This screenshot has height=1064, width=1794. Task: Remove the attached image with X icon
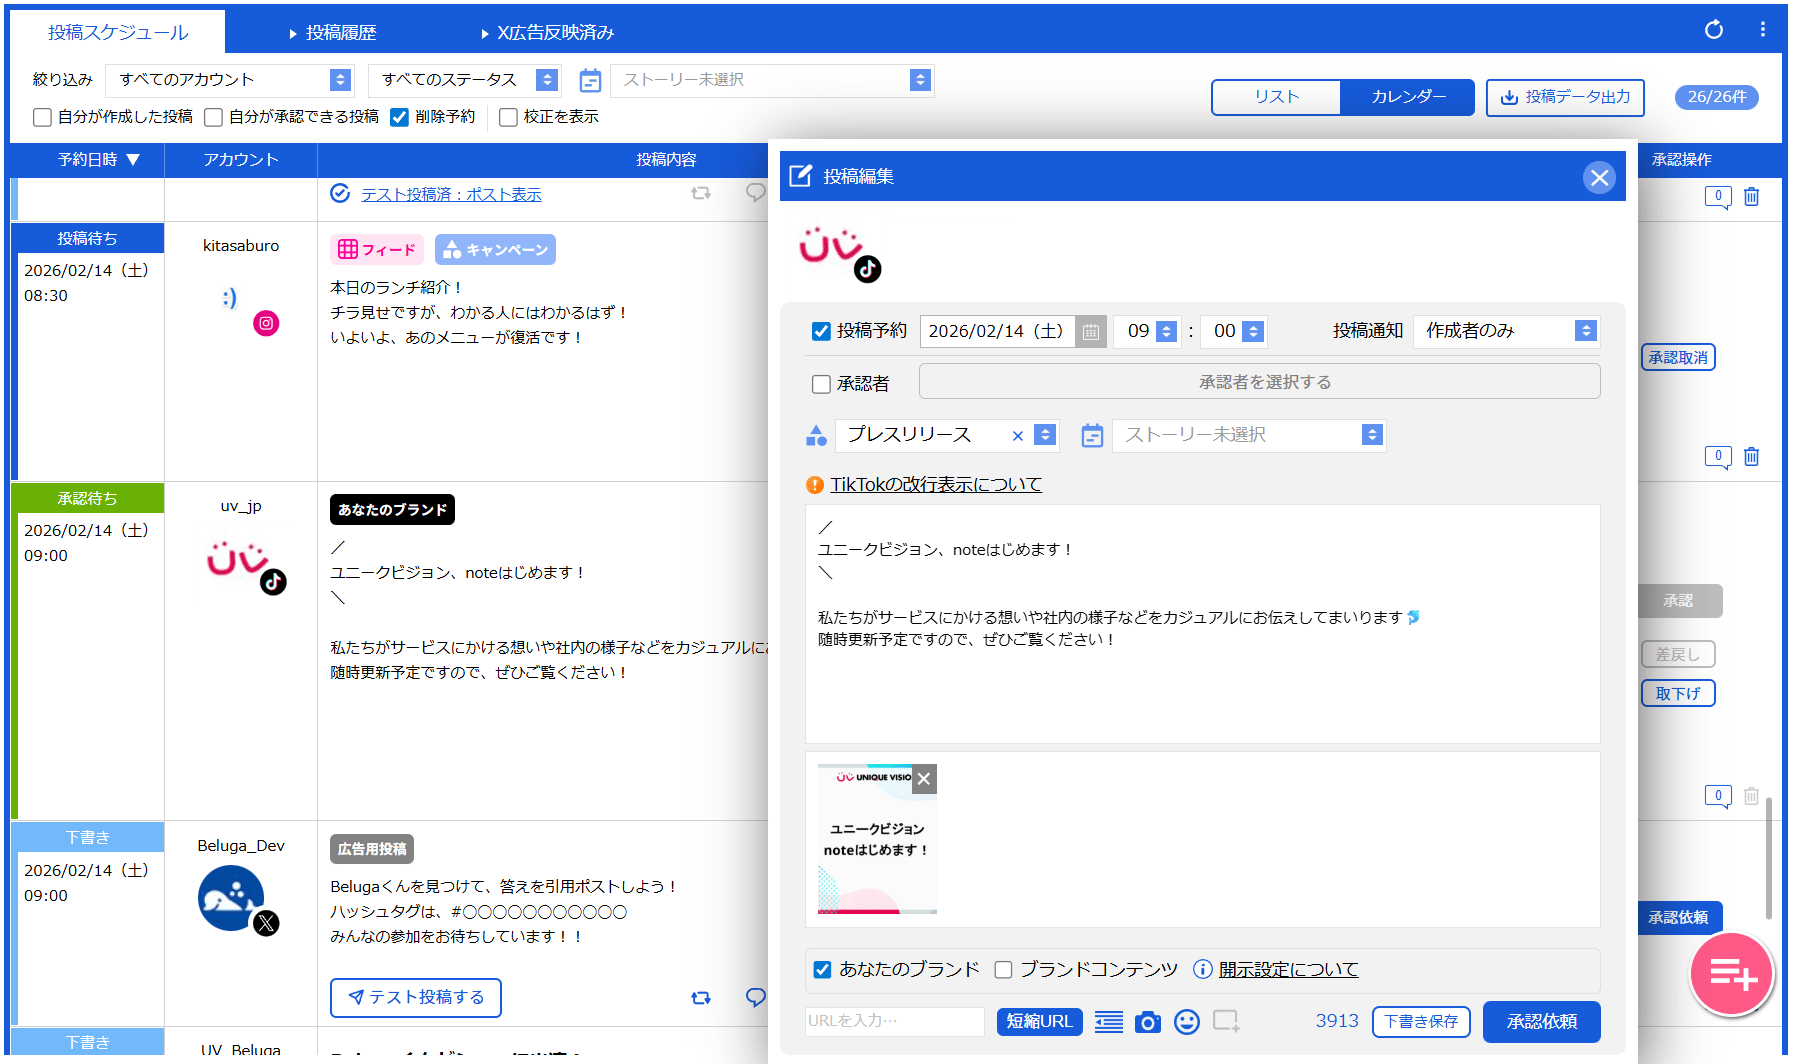pos(924,779)
